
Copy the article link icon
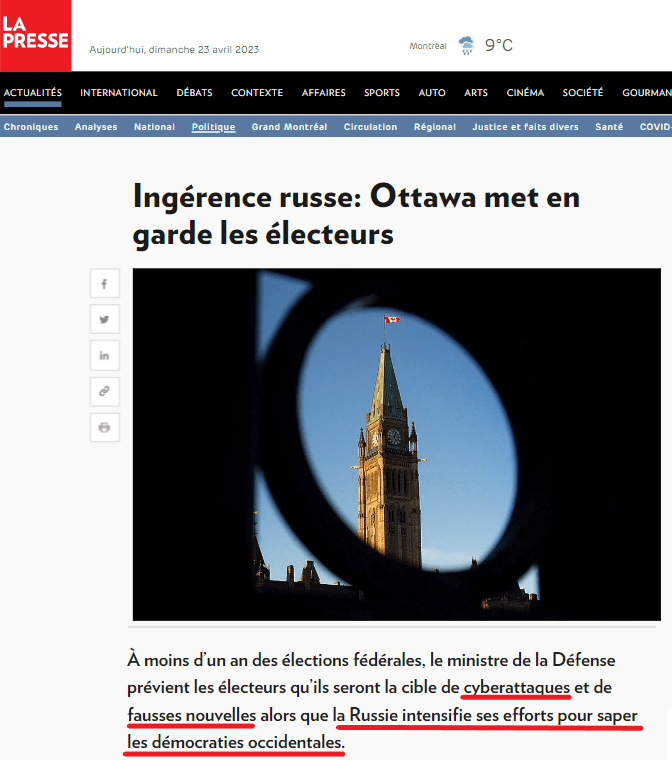[x=104, y=391]
